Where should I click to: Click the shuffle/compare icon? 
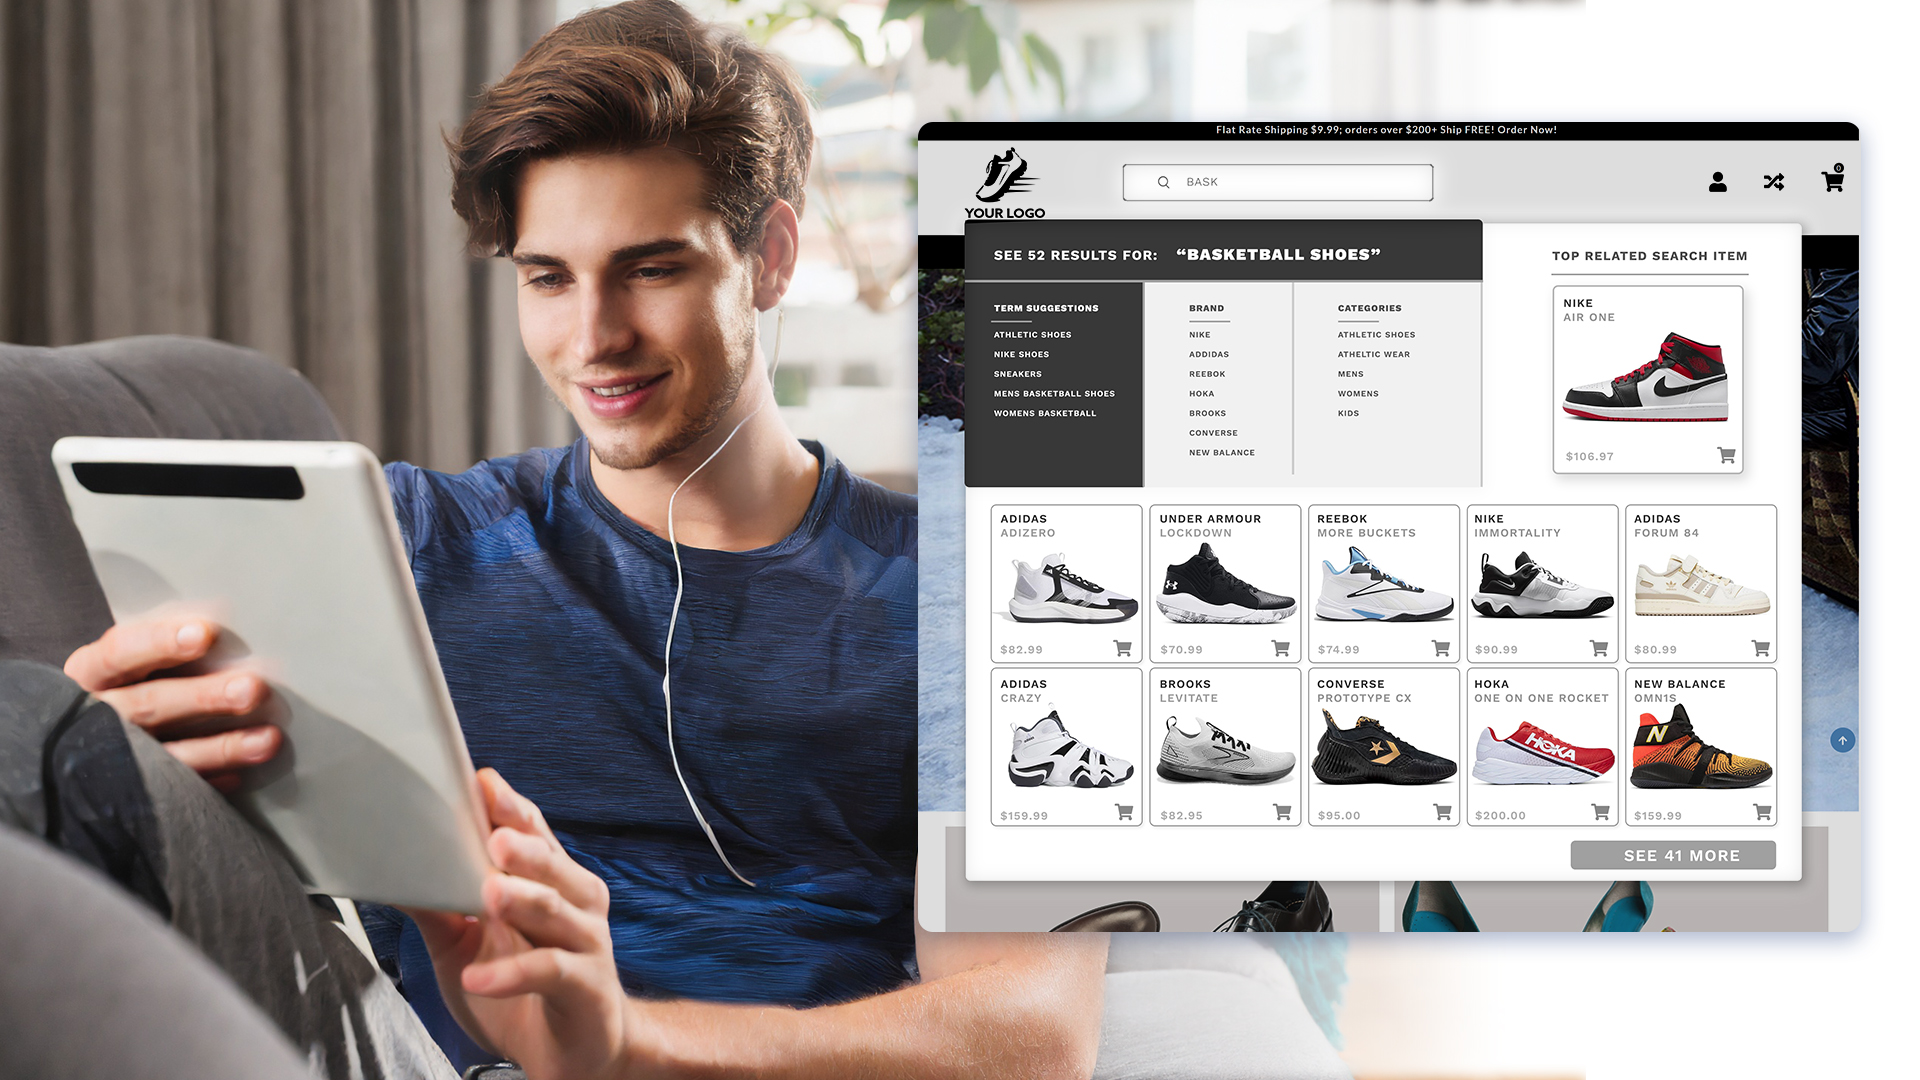(x=1774, y=182)
